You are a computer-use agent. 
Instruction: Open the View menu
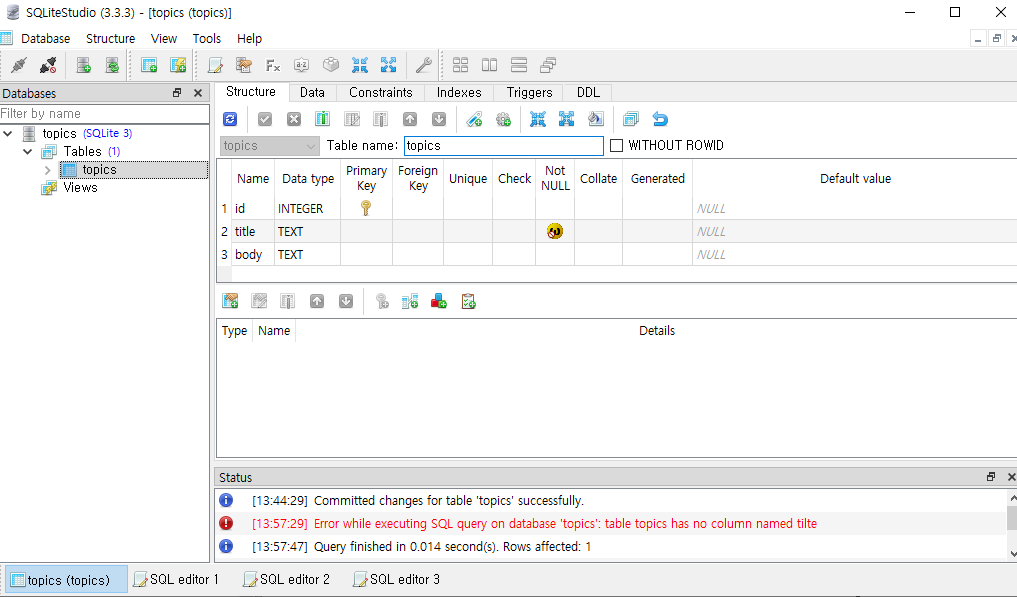tap(163, 39)
